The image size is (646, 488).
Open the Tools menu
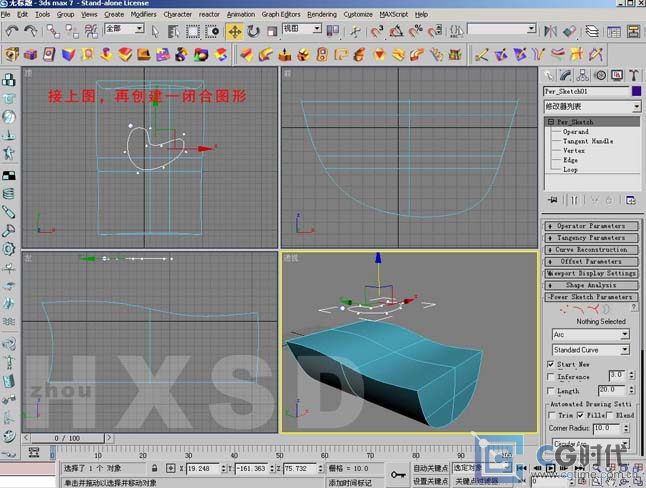[42, 14]
